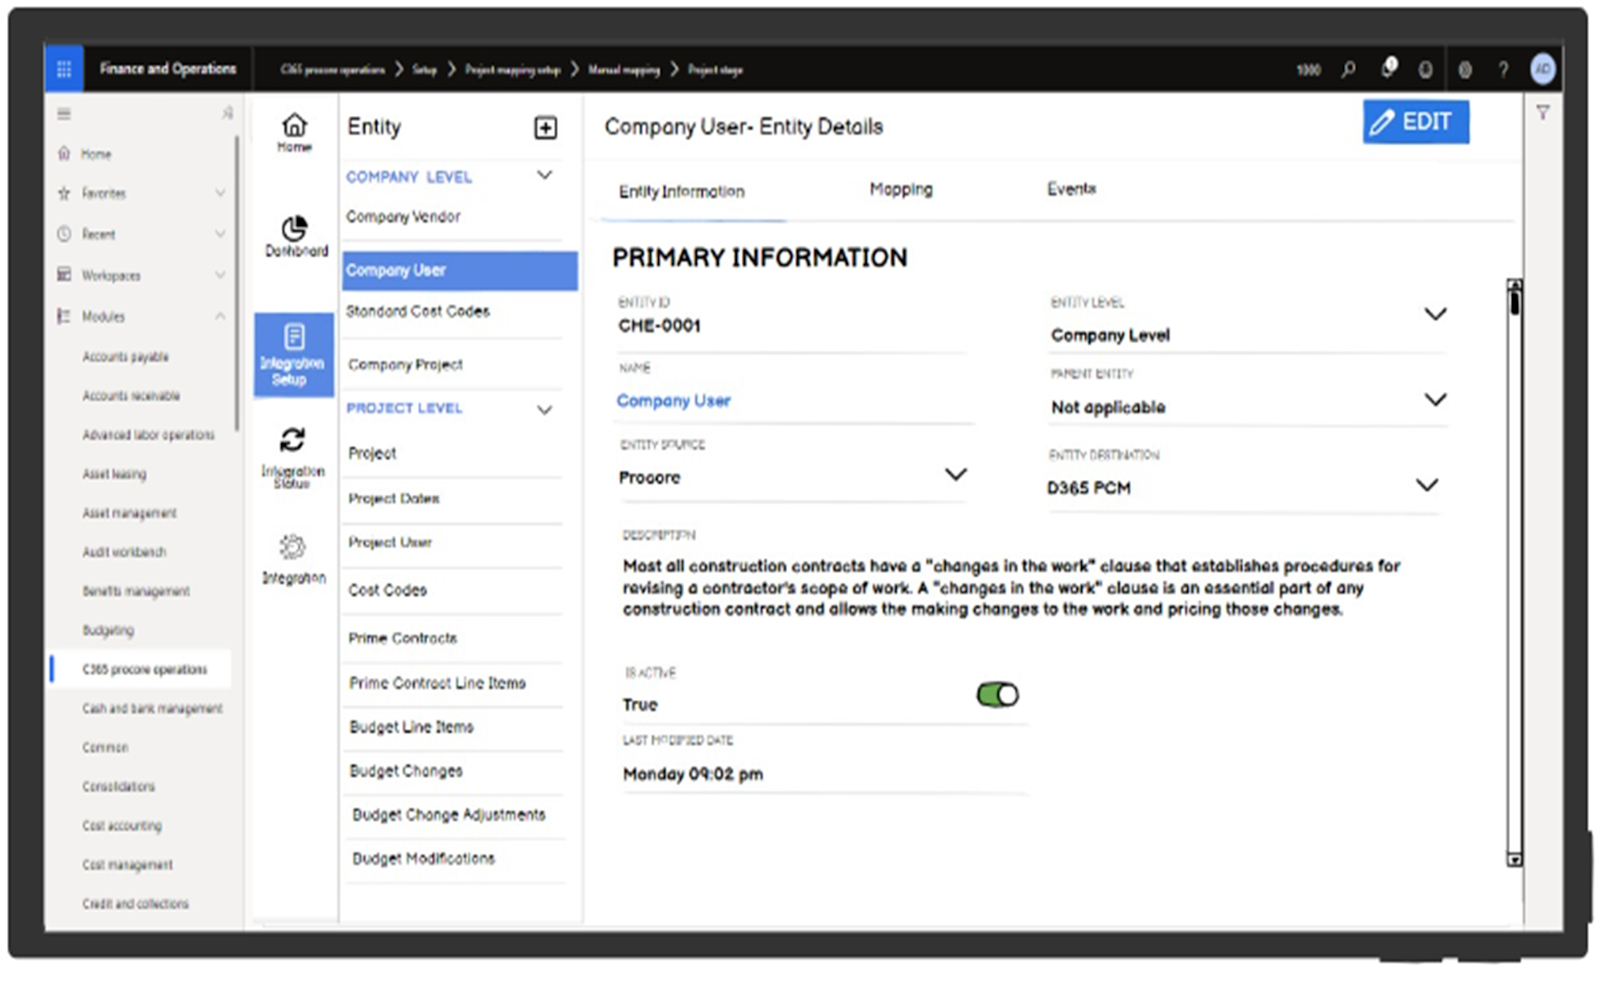Open Integration Status sync icon

click(293, 456)
